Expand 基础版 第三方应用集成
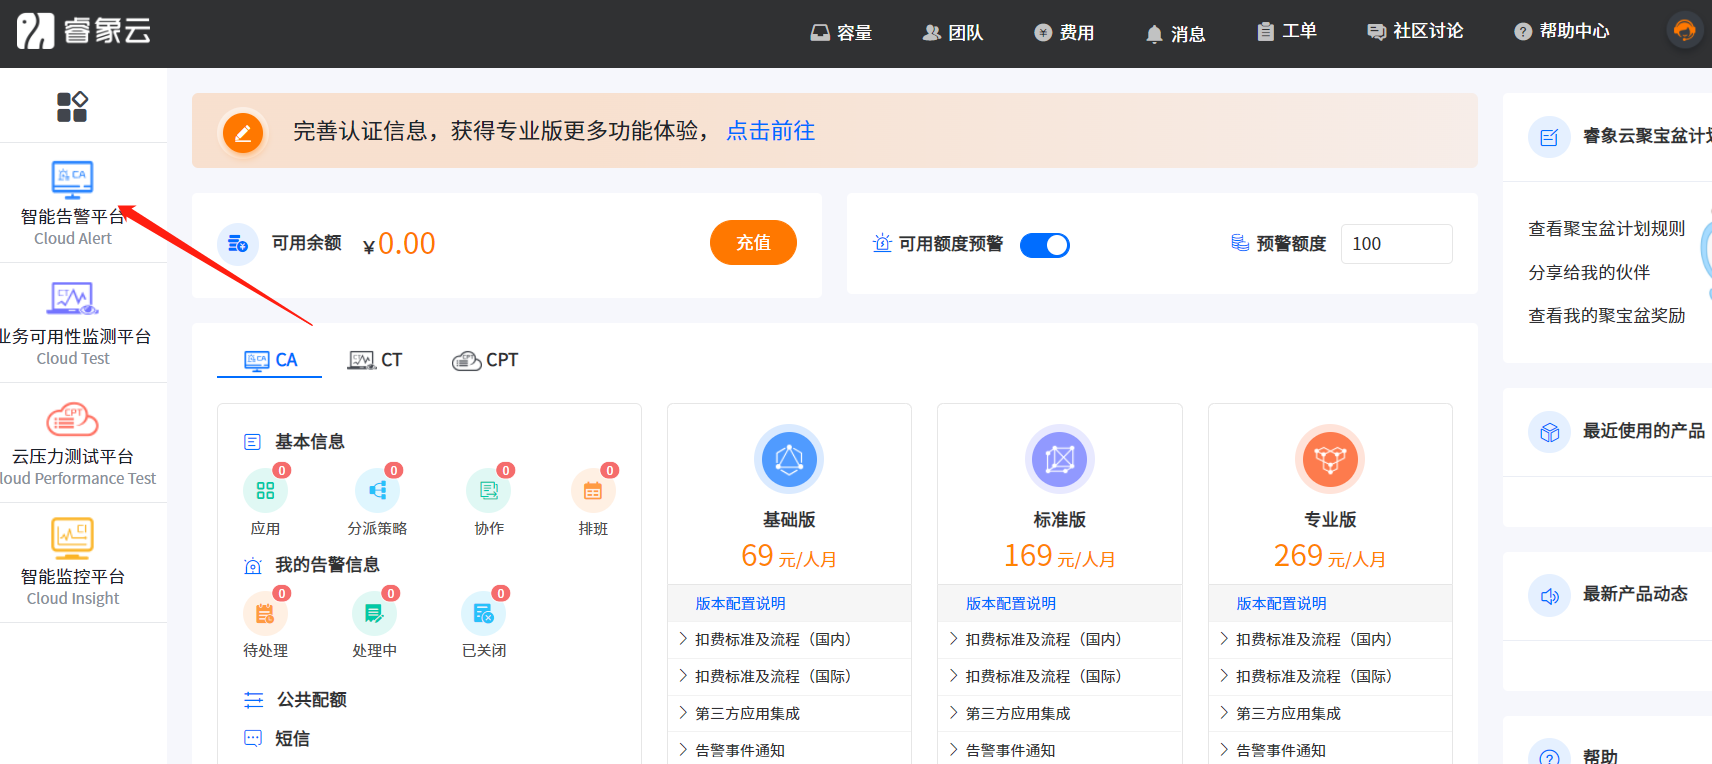The height and width of the screenshot is (764, 1712). [x=789, y=714]
